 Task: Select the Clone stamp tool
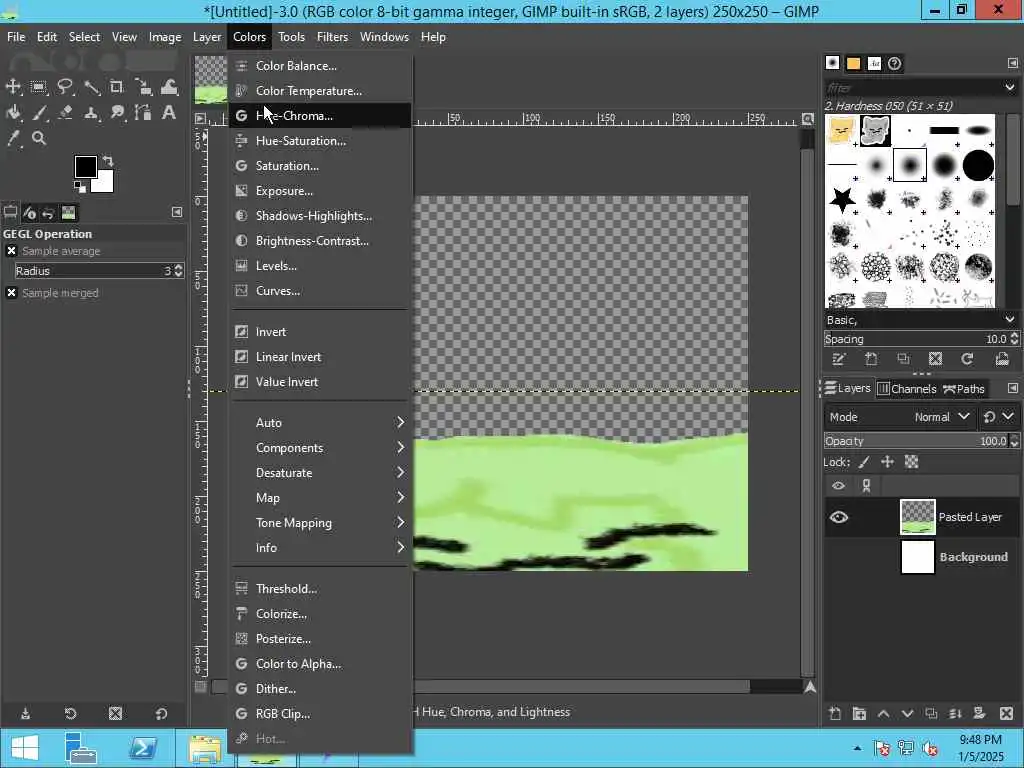coord(91,112)
